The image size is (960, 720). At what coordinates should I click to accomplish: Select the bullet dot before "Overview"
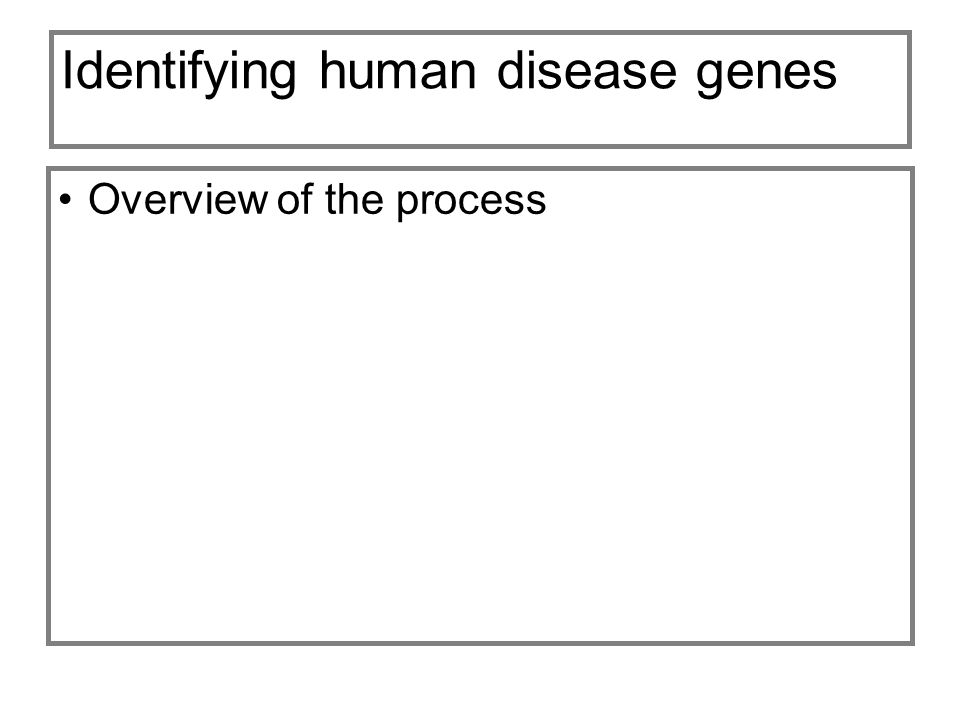66,200
